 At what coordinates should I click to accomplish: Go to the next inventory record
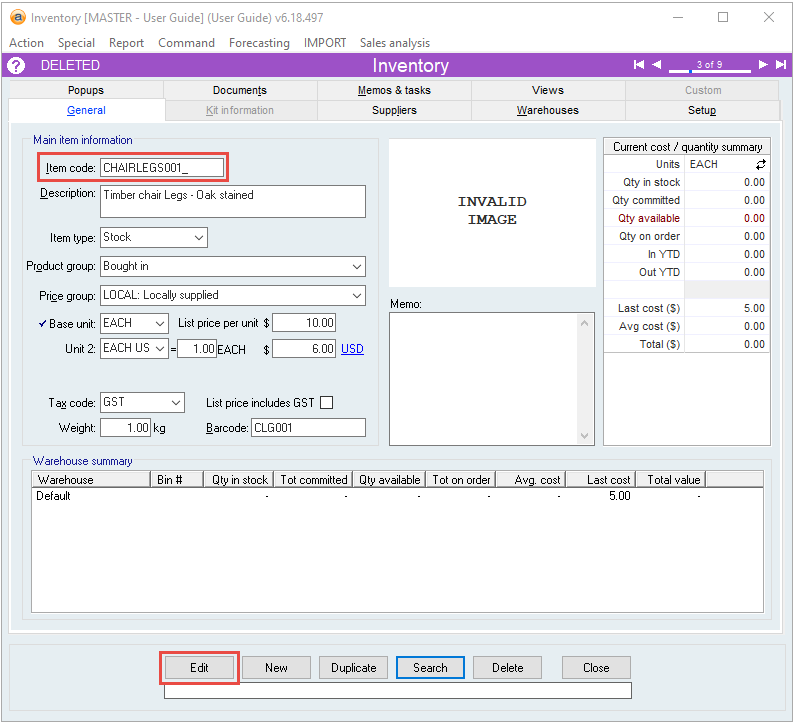pos(762,65)
